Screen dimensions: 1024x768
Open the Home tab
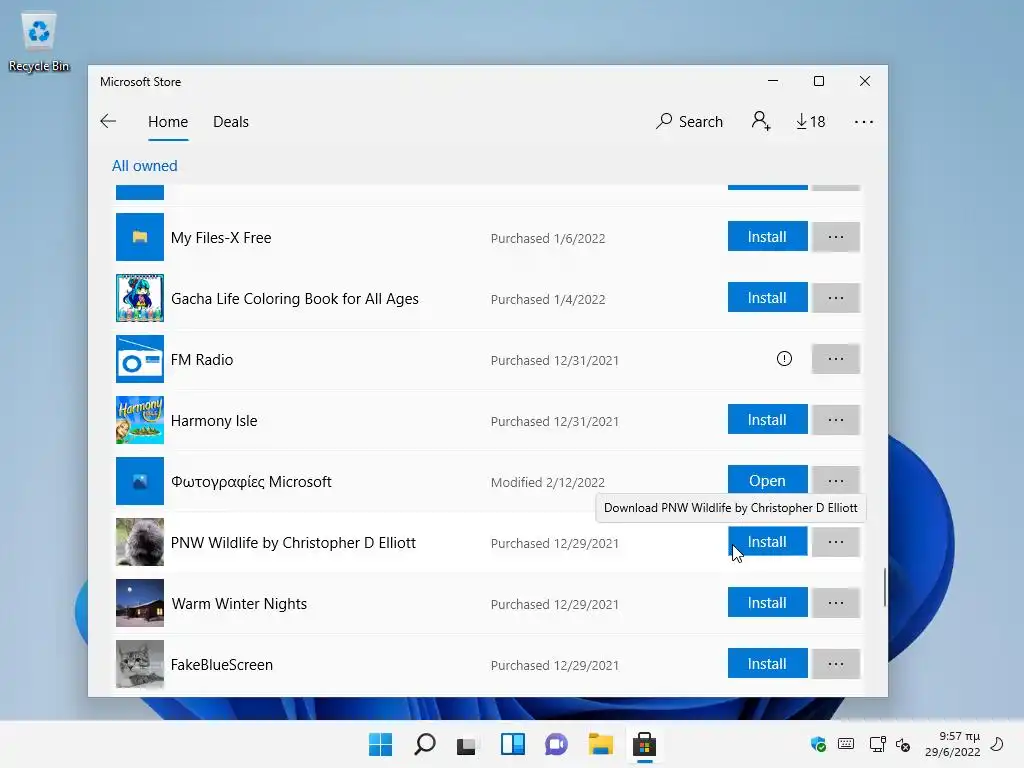(168, 122)
